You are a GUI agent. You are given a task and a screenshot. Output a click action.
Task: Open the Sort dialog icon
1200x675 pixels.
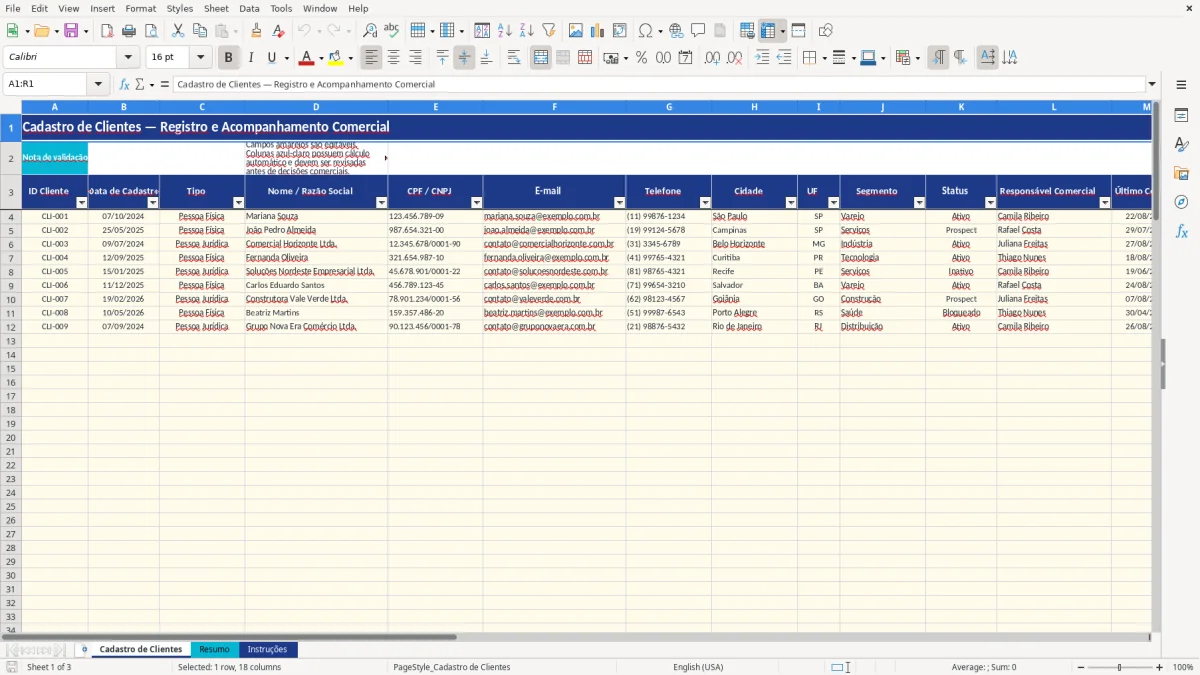pos(483,31)
